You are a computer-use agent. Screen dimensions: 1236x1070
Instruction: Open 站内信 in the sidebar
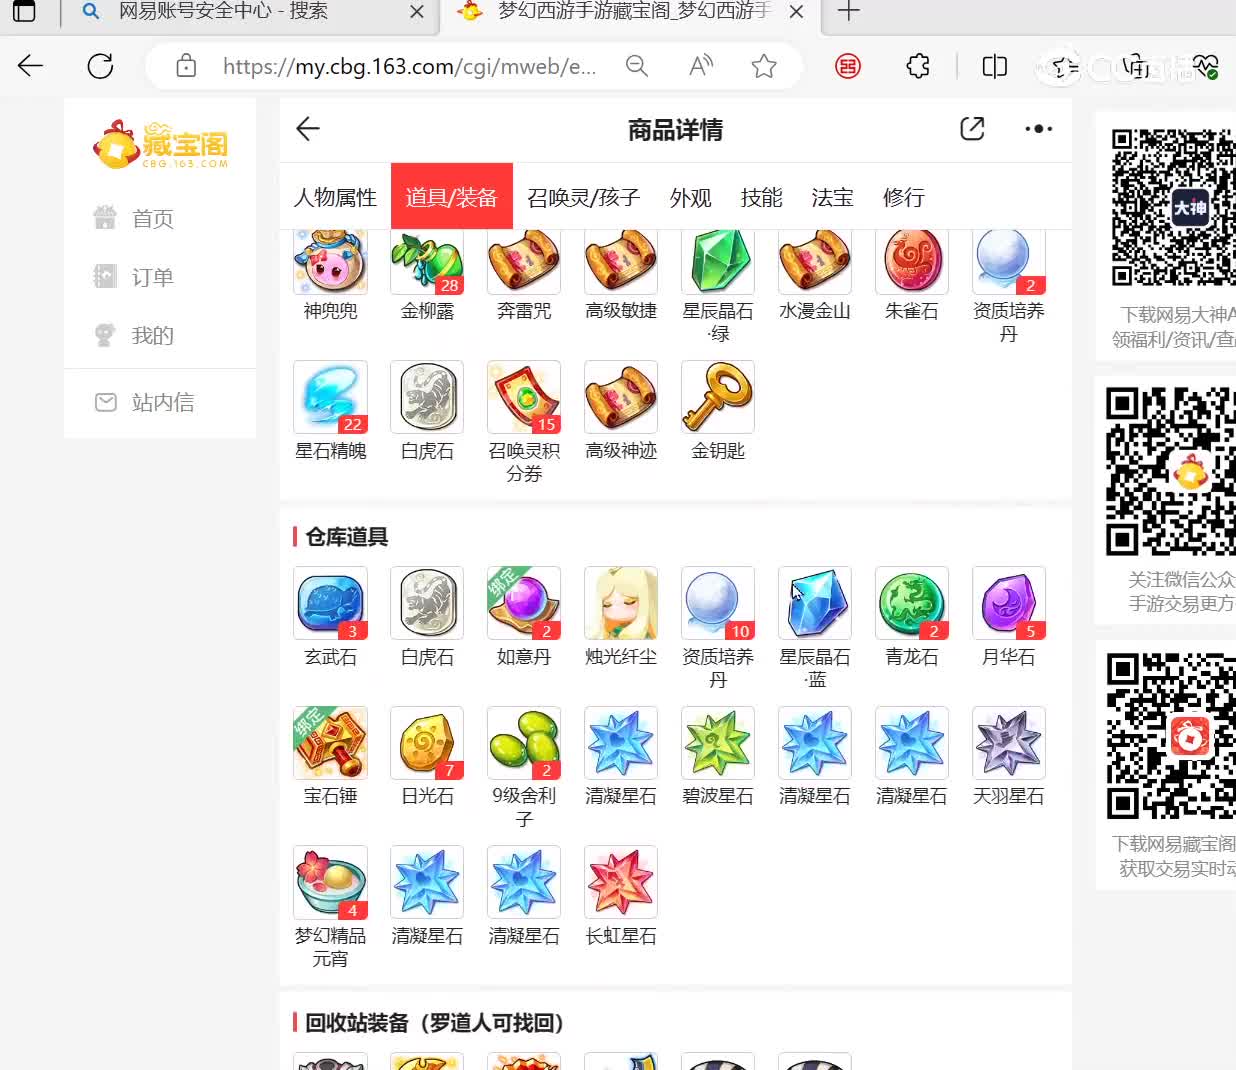pyautogui.click(x=144, y=402)
